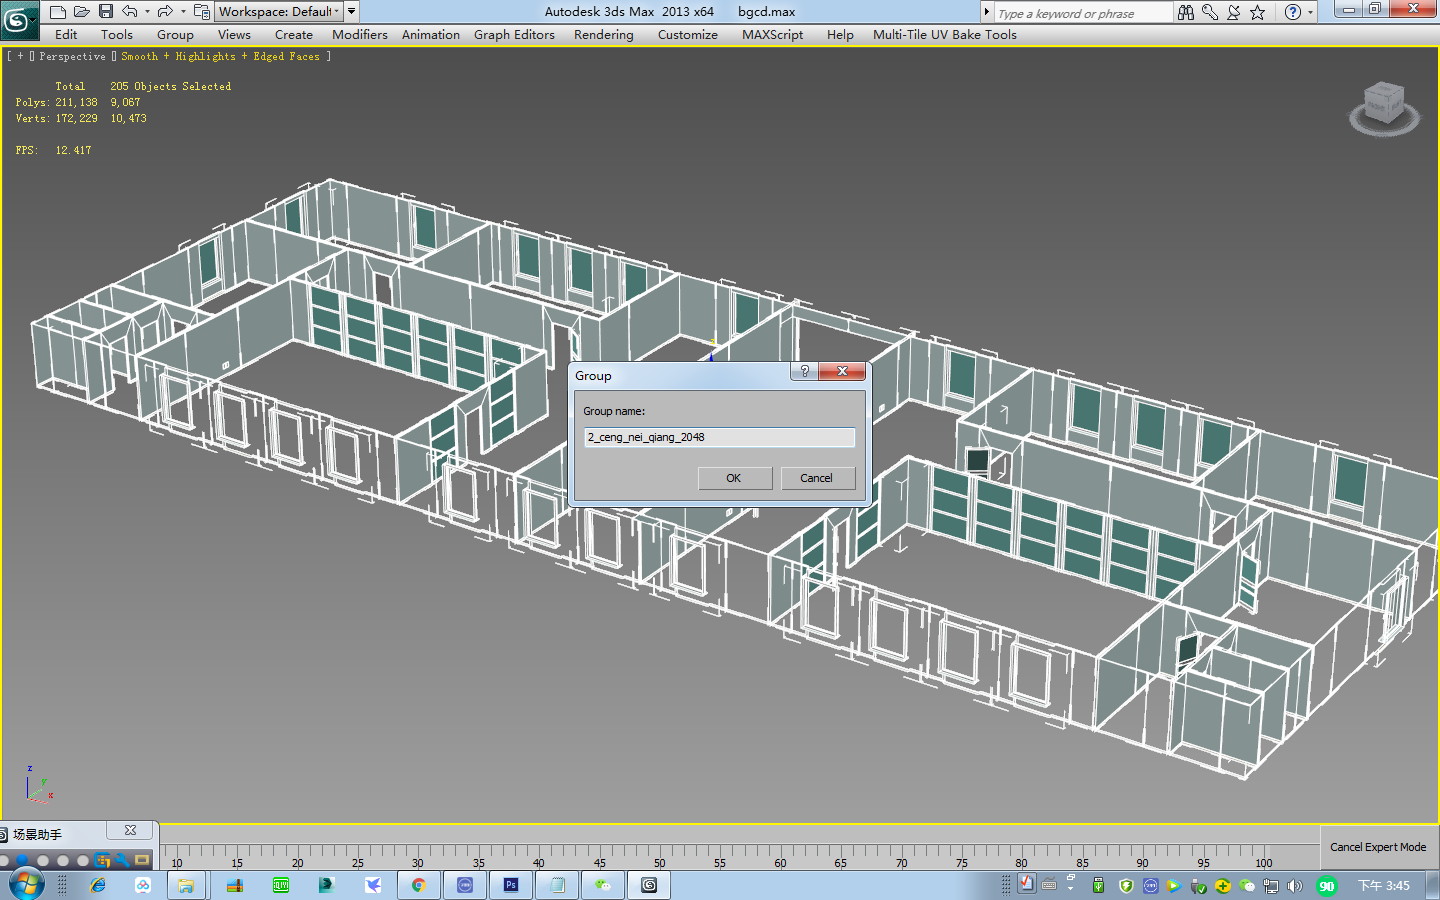Open the Group menu
1440x900 pixels.
175,34
